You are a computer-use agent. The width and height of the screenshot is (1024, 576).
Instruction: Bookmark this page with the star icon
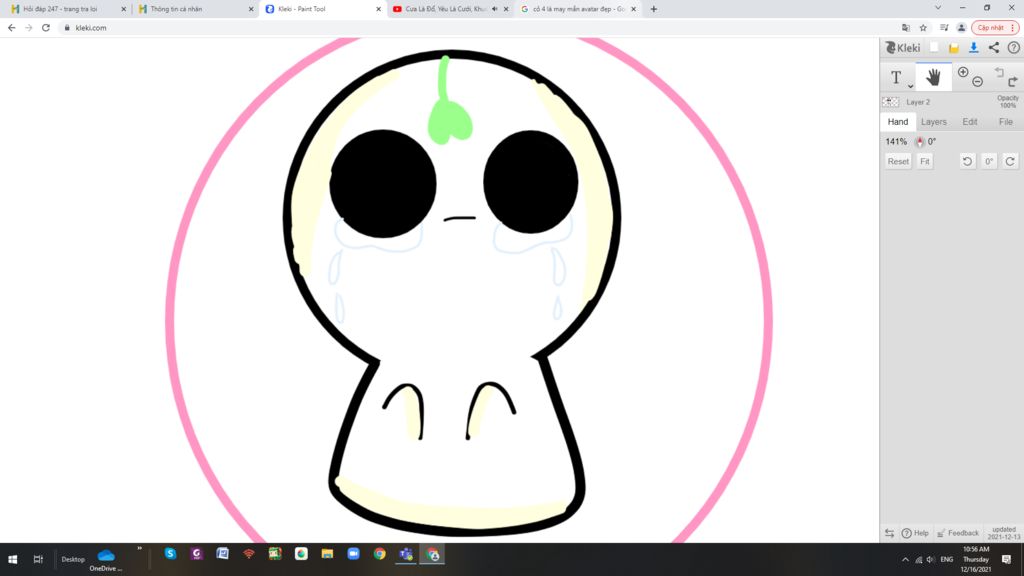(923, 27)
